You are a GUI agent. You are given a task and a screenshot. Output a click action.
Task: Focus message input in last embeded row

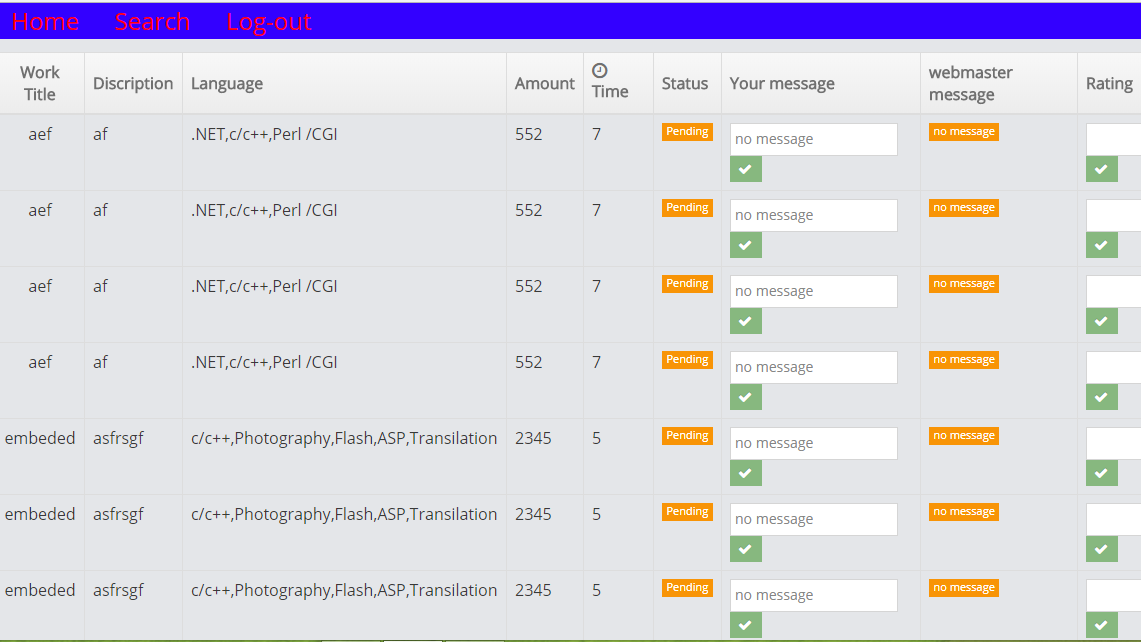pyautogui.click(x=813, y=596)
